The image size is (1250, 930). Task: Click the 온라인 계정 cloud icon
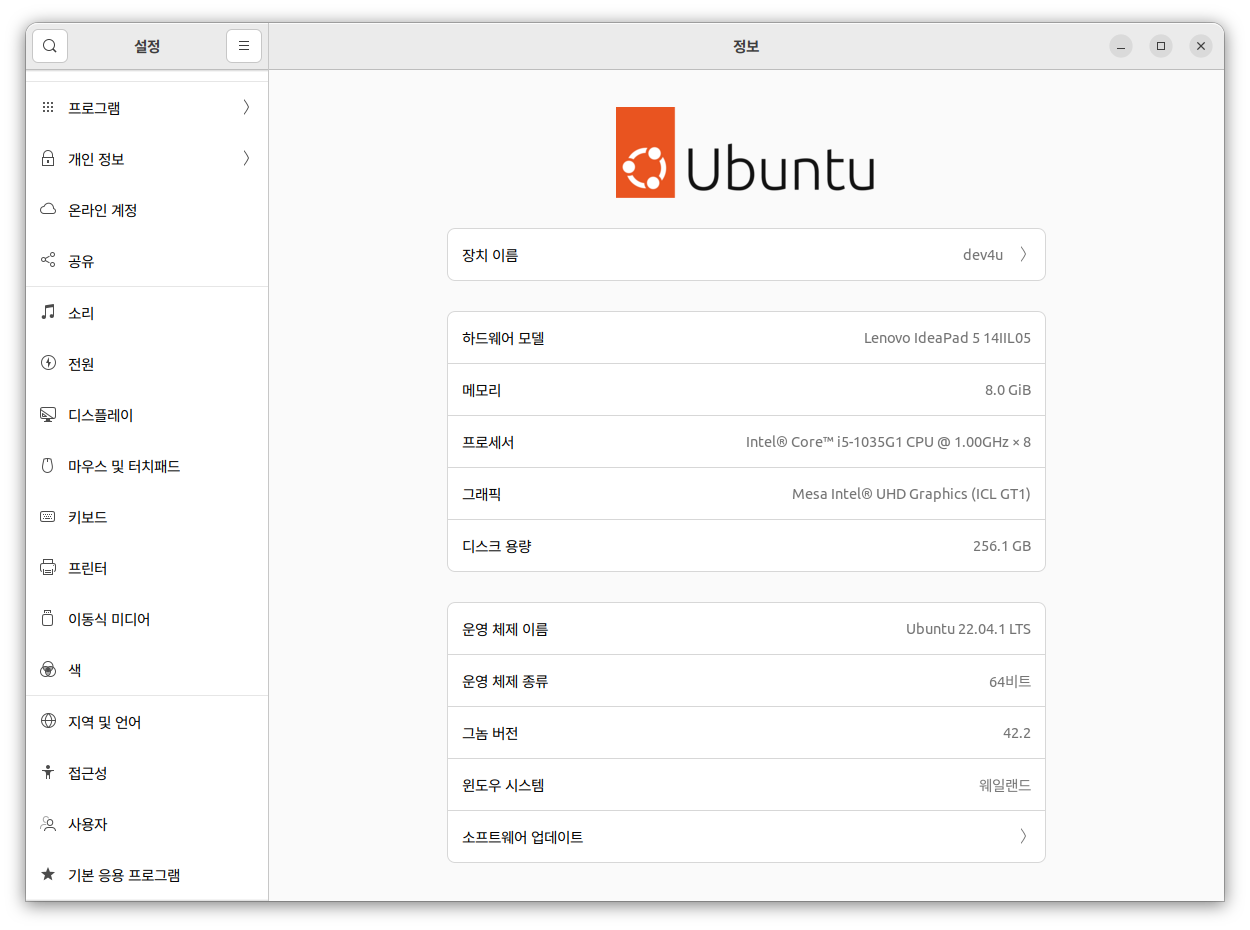click(x=48, y=210)
